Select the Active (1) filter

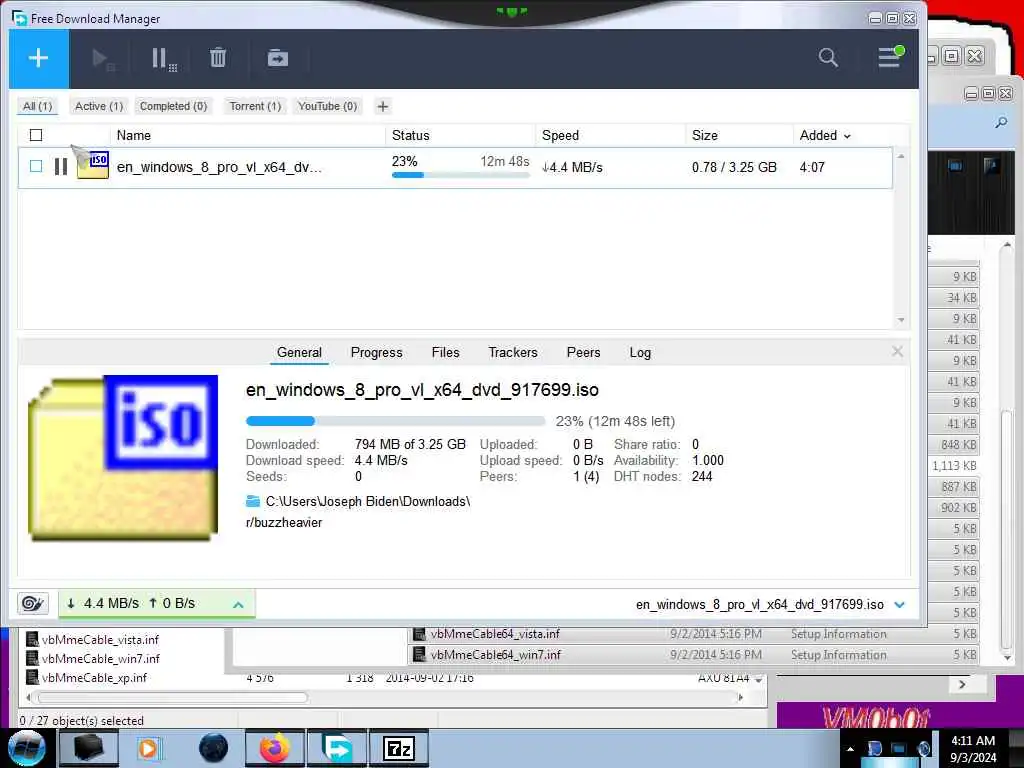click(x=99, y=106)
